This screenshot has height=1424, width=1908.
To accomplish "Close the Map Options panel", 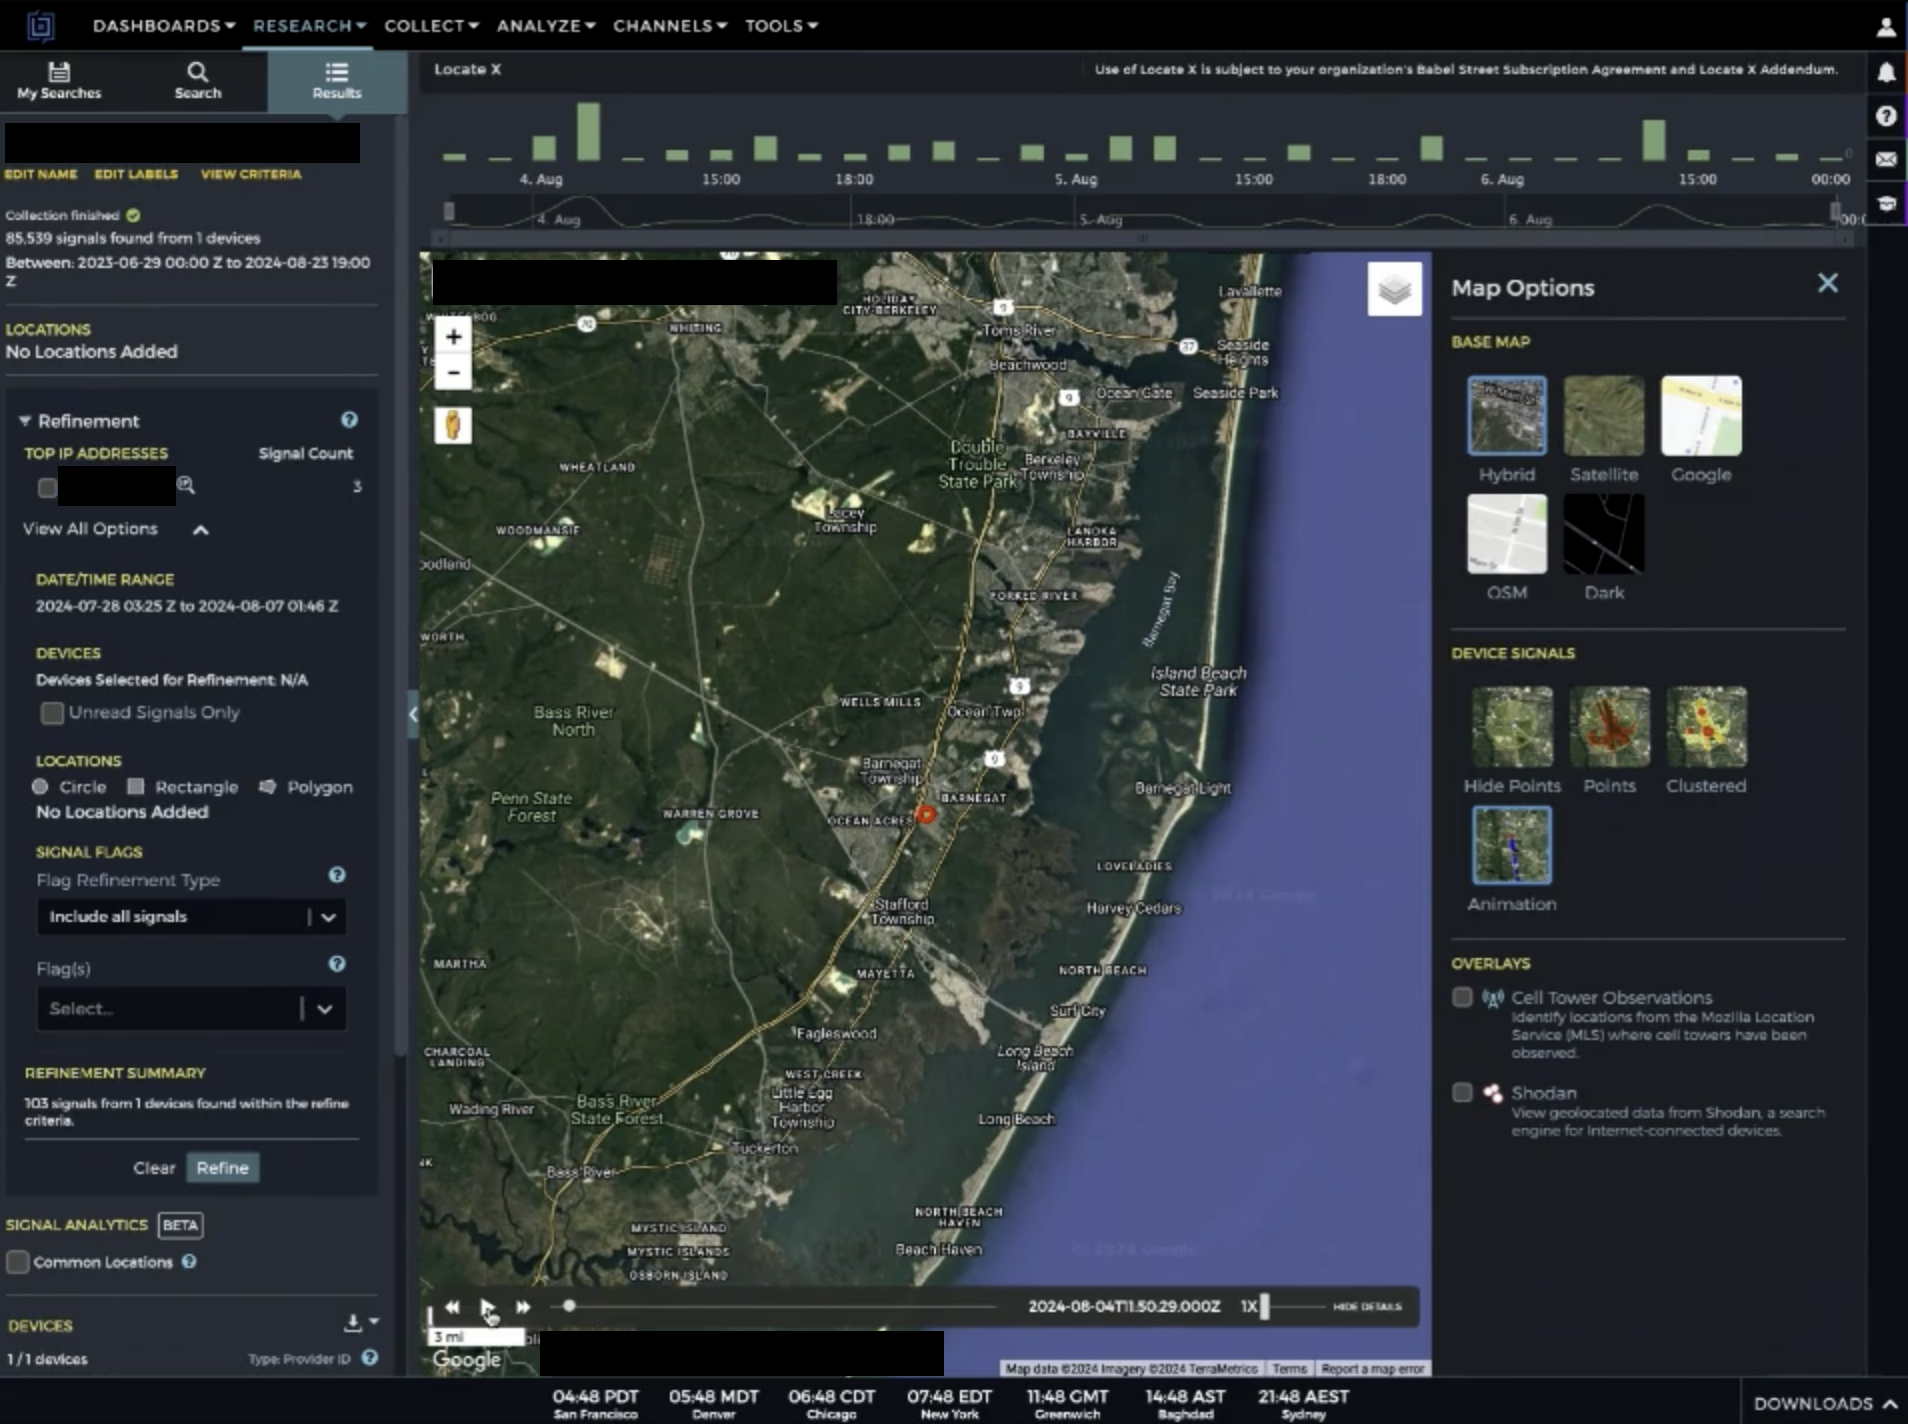I will (1827, 284).
